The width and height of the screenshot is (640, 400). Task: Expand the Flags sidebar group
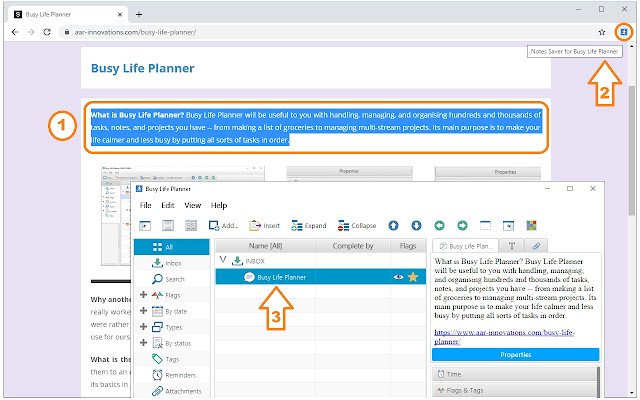pyautogui.click(x=143, y=295)
